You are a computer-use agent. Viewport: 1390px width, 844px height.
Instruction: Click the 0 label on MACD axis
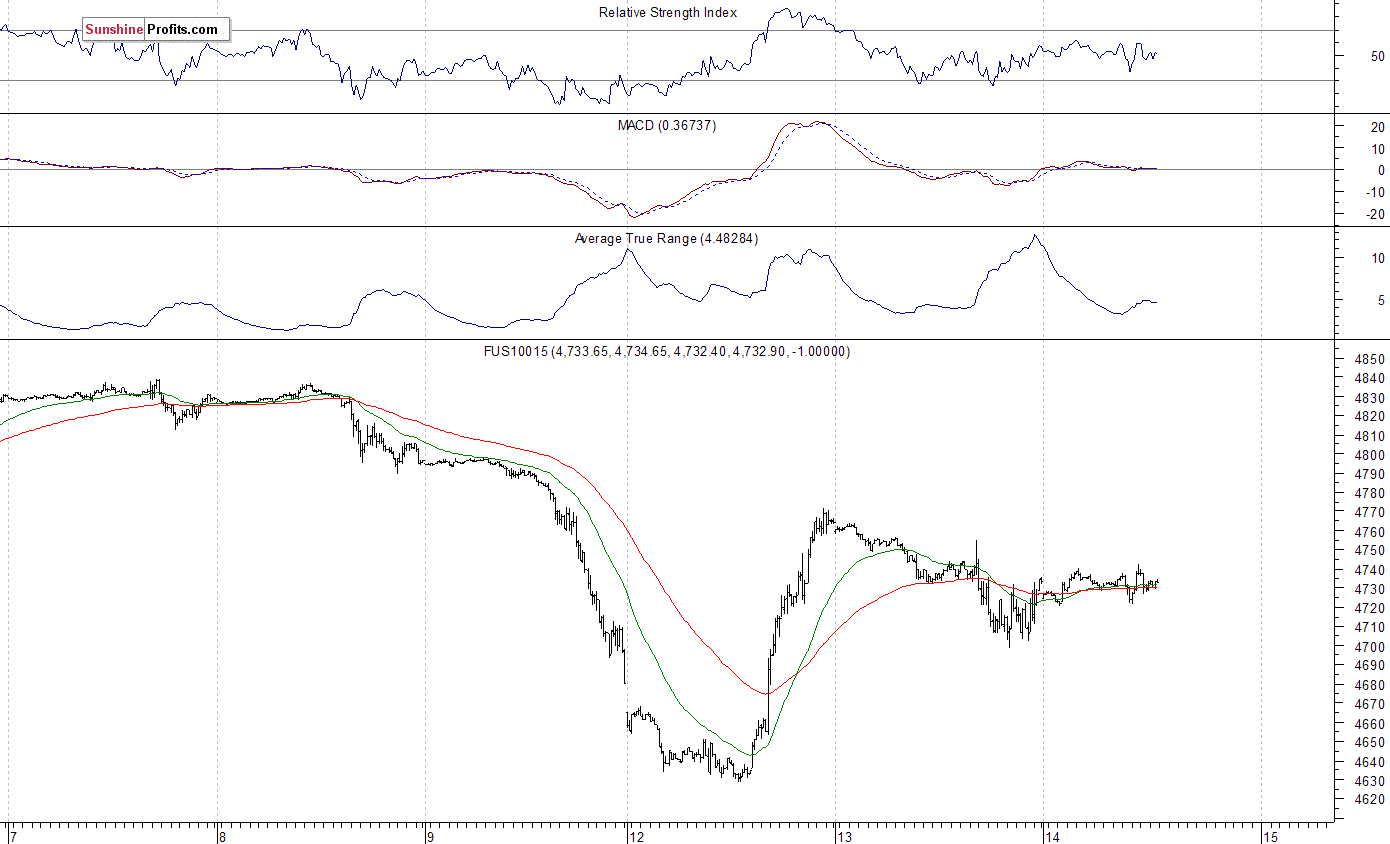tap(1382, 171)
